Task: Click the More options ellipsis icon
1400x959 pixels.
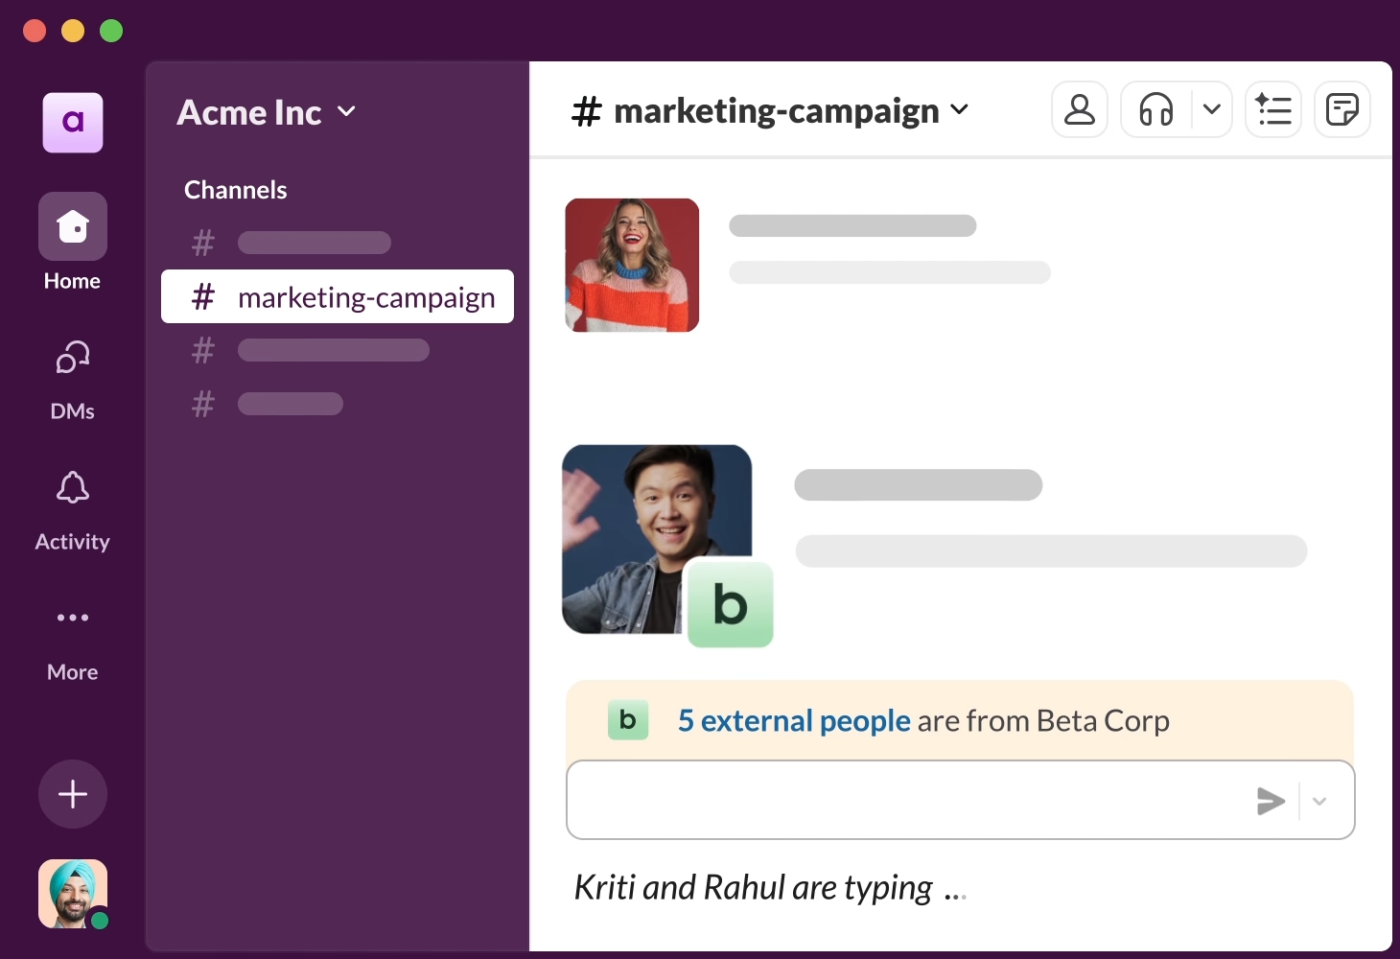Action: [72, 617]
